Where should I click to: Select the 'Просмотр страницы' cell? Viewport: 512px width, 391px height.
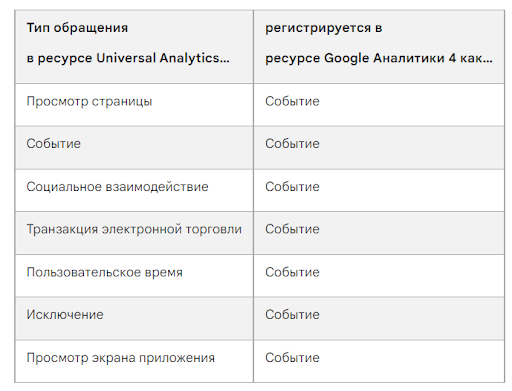pos(134,105)
